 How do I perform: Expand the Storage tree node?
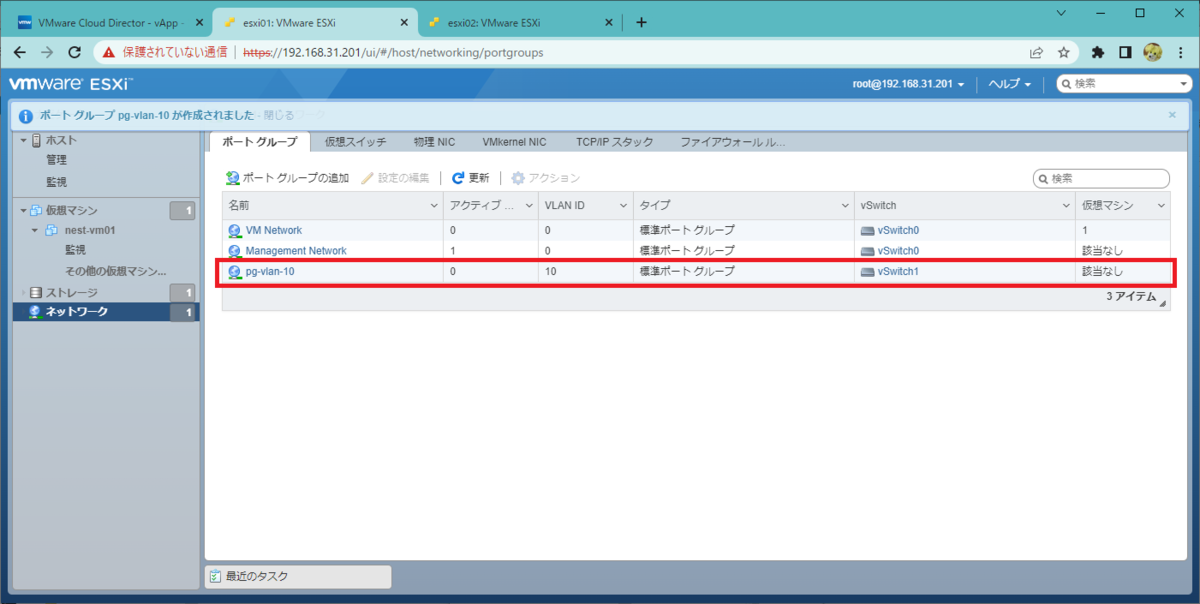point(23,292)
